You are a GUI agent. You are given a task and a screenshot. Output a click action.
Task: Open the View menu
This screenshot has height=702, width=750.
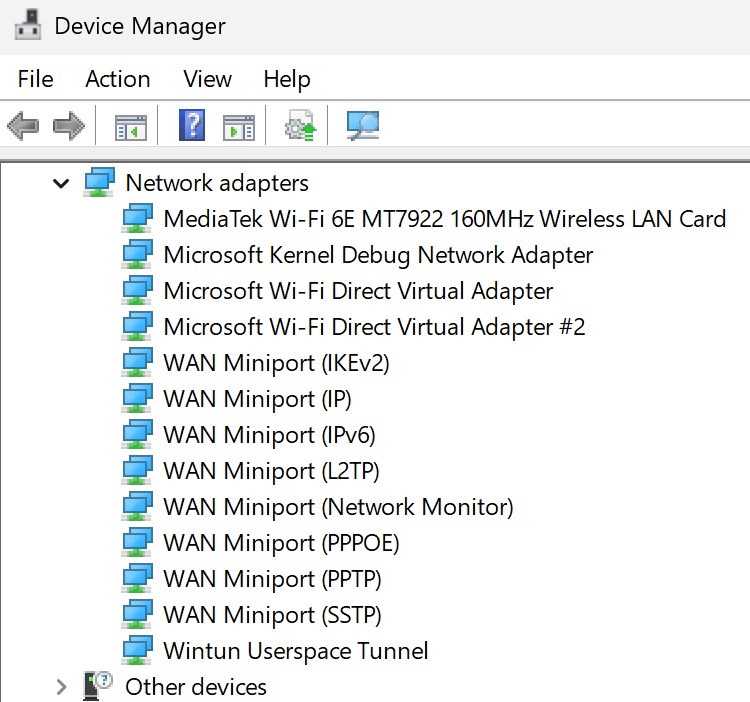pos(208,79)
